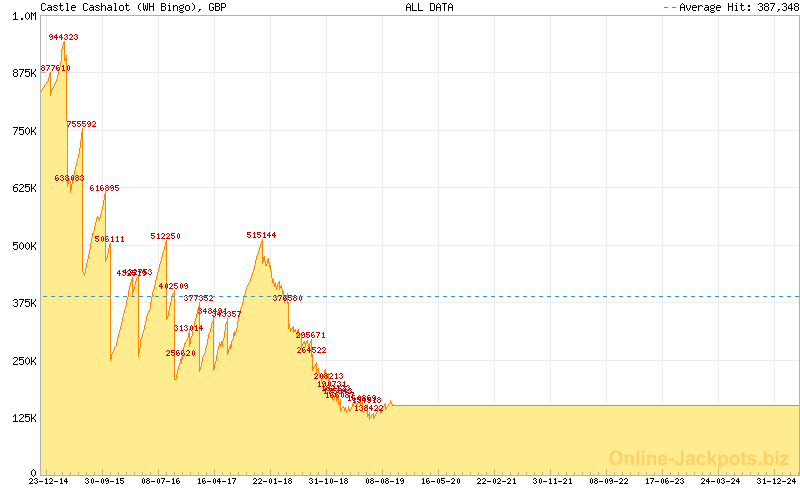800x490 pixels.
Task: Select the 616895 peak label
Action: tap(104, 188)
